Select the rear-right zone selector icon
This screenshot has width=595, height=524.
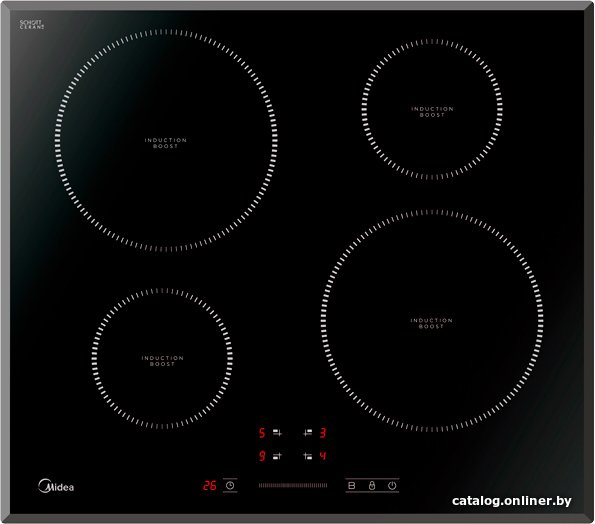coord(308,433)
